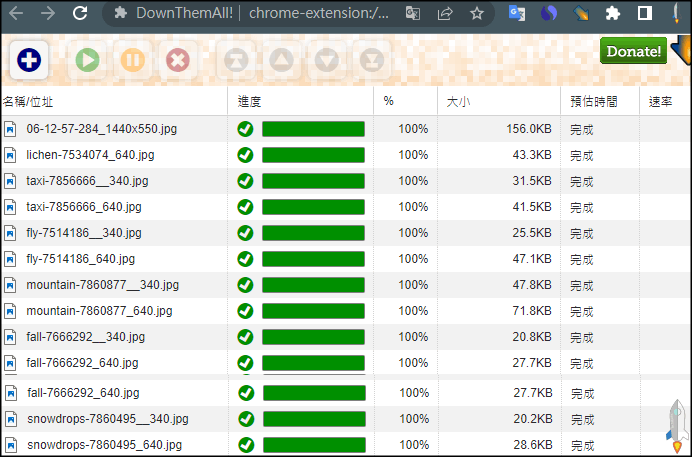This screenshot has height=457, width=692.
Task: Sort by 大小 column header
Action: click(458, 101)
